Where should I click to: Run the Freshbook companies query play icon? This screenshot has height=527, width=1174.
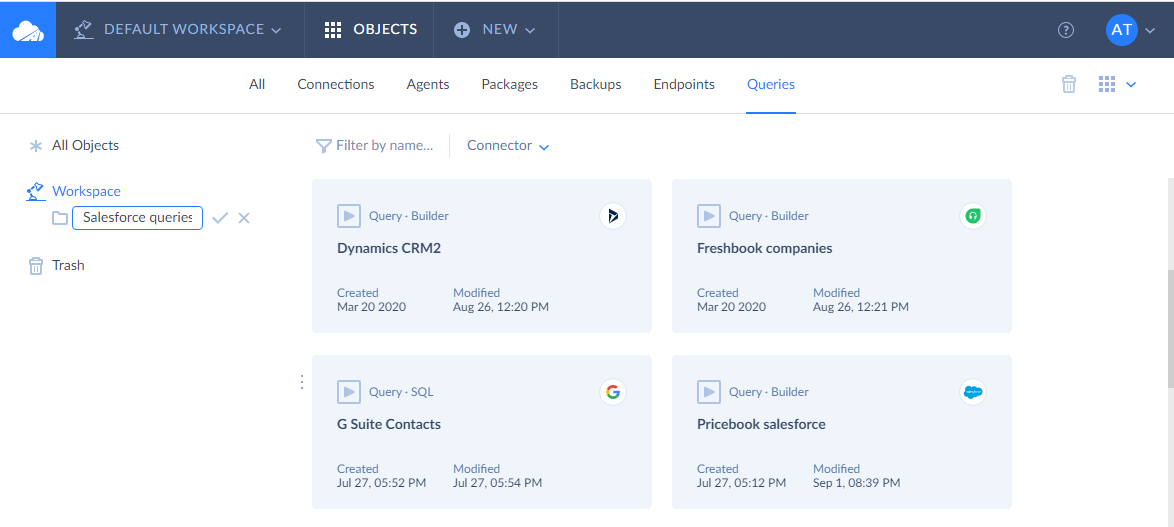(x=708, y=216)
